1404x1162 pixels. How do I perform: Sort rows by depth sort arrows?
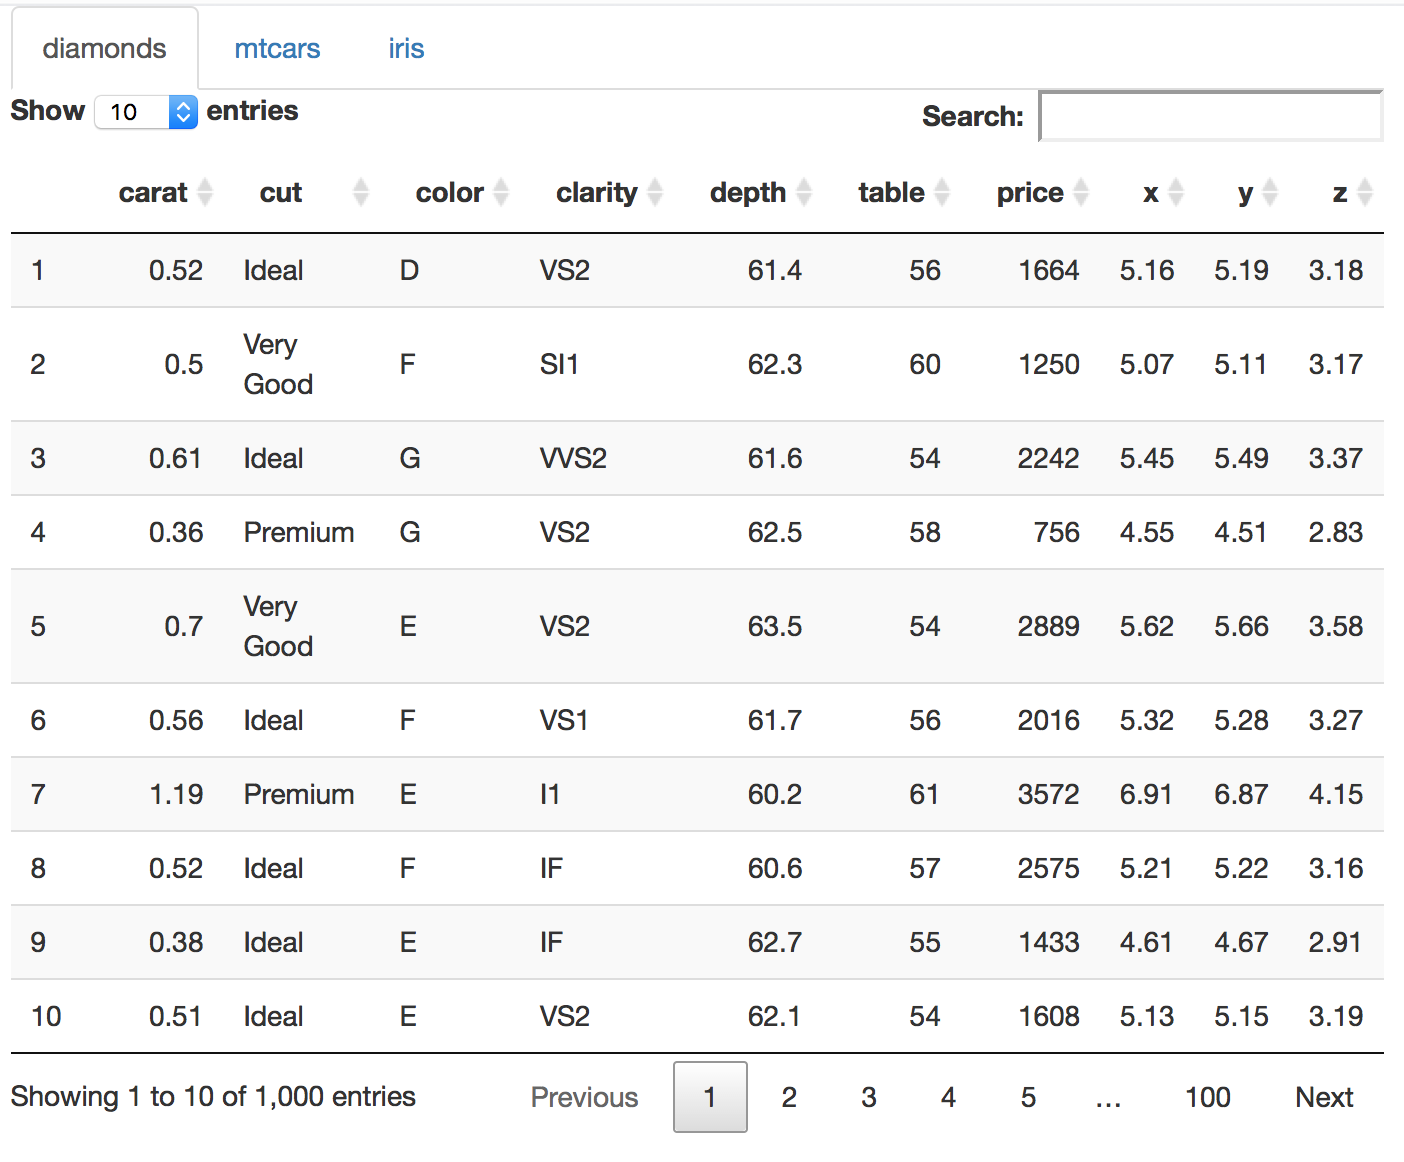point(804,192)
